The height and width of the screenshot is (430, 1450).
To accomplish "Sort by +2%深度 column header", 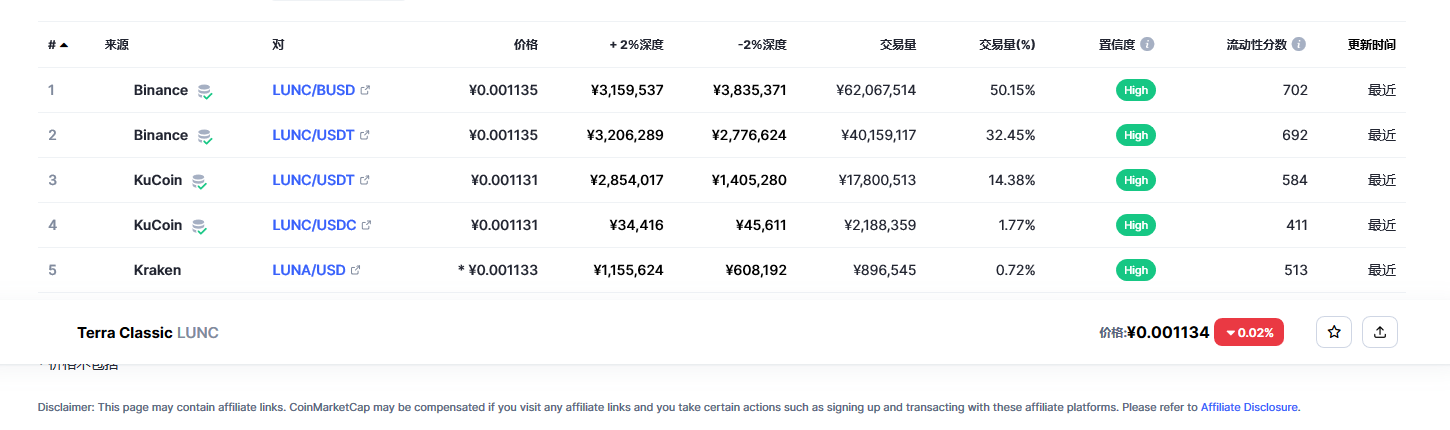I will (636, 45).
